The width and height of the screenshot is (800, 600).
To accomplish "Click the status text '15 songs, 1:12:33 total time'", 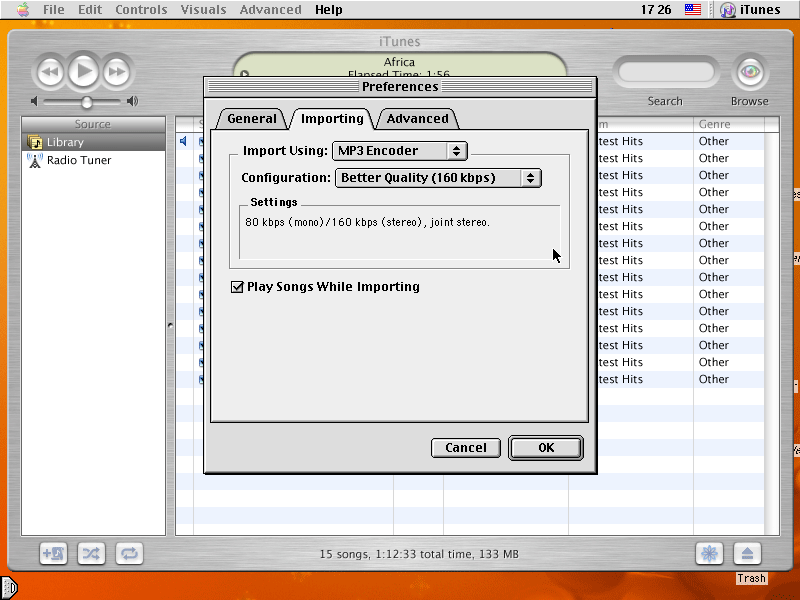I will [419, 554].
